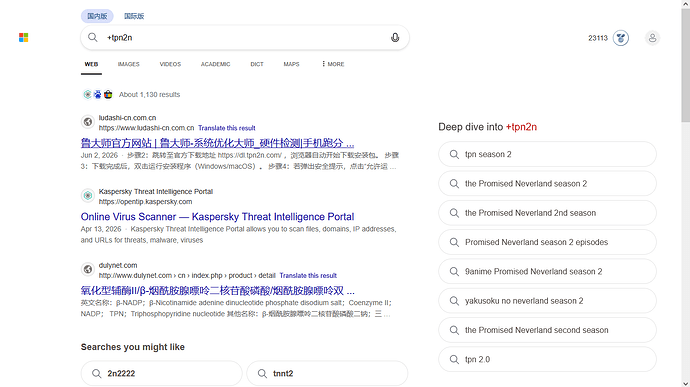Switch to the 国内版 domestic version toggle
Image resolution: width=690 pixels, height=387 pixels.
97,16
